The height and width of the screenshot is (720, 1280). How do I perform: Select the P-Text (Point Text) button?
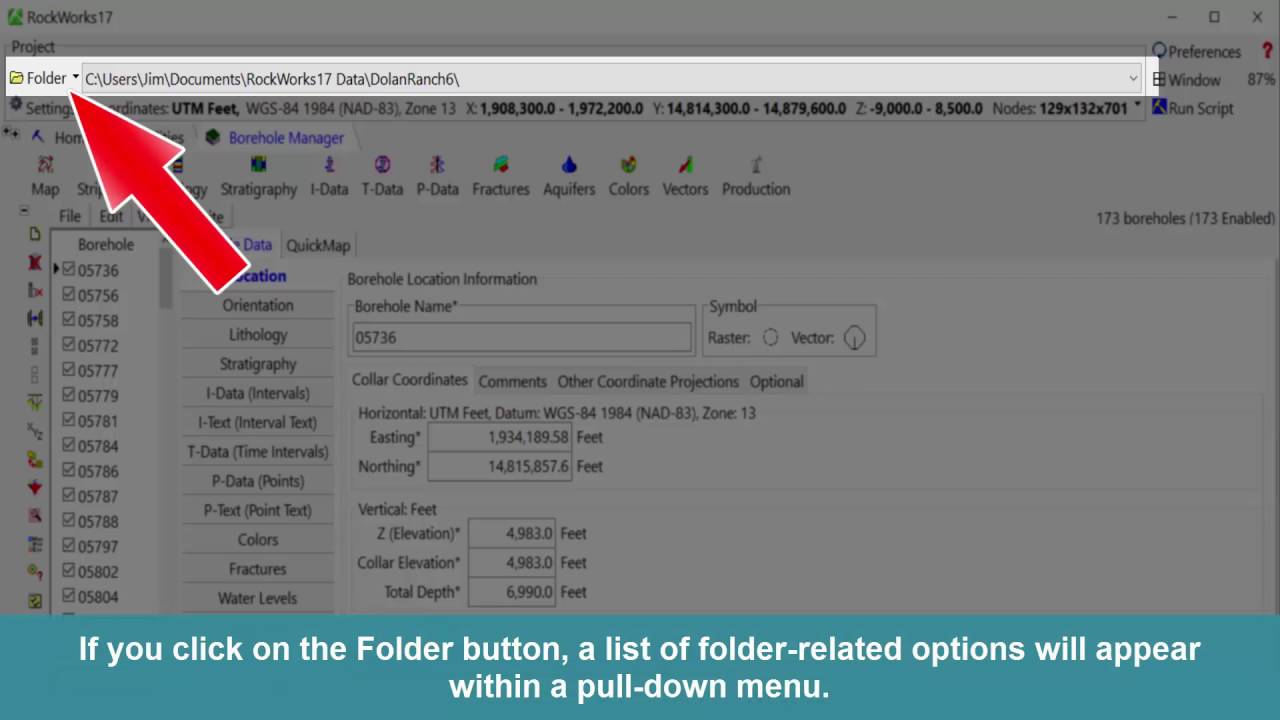pos(258,510)
